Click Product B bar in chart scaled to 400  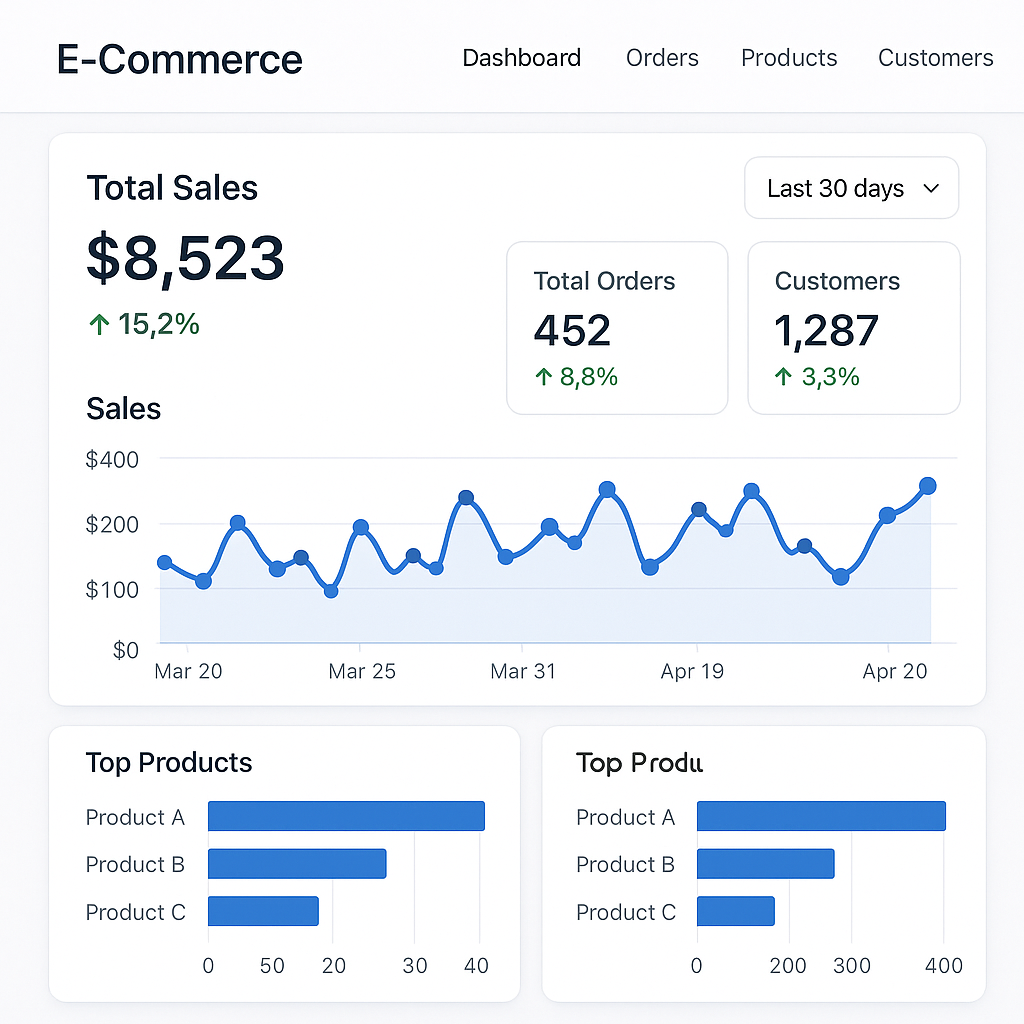click(765, 864)
